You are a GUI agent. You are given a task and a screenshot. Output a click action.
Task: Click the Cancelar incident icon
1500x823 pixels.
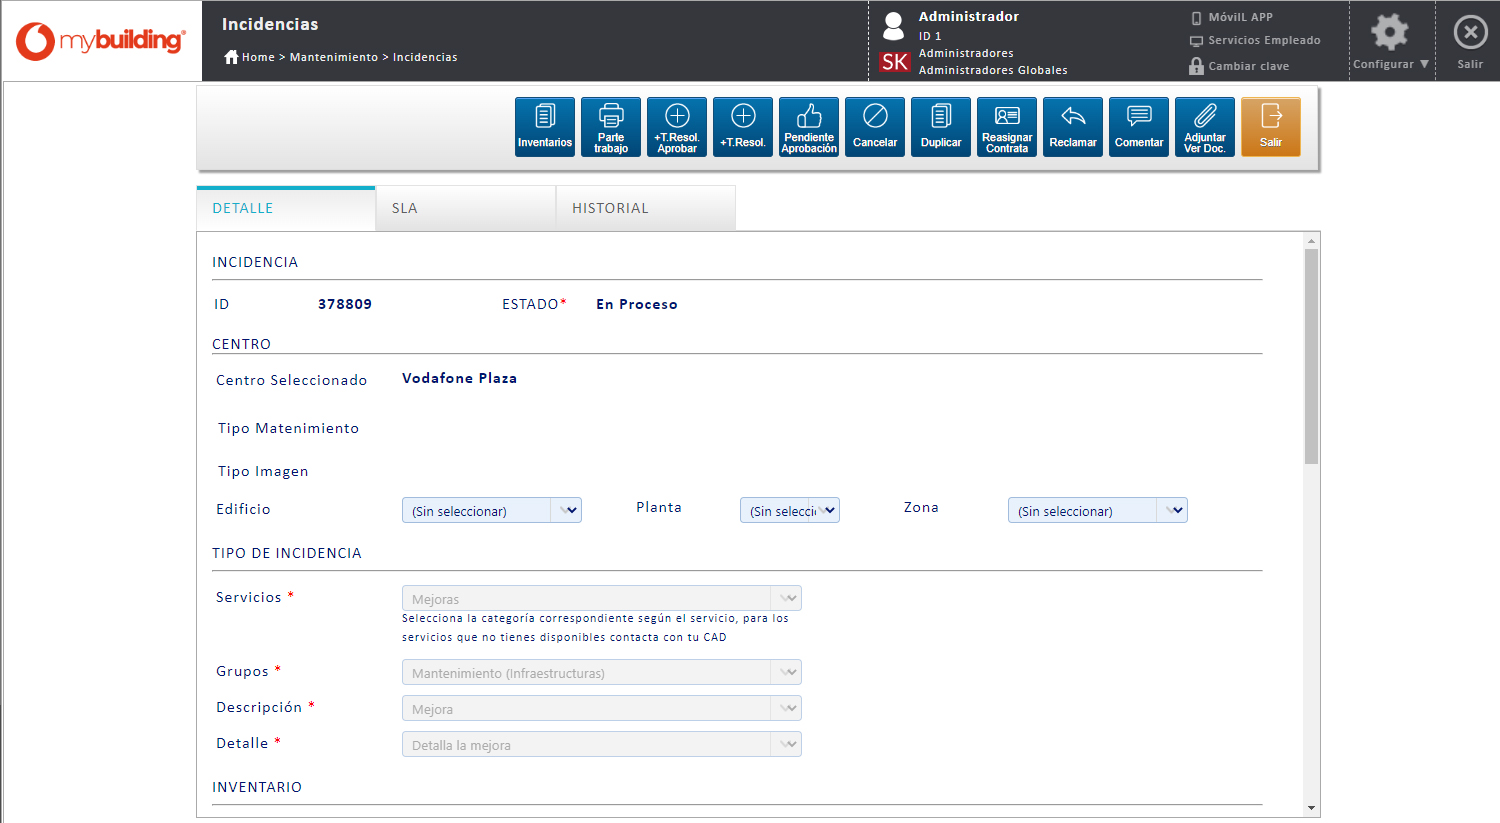tap(875, 127)
